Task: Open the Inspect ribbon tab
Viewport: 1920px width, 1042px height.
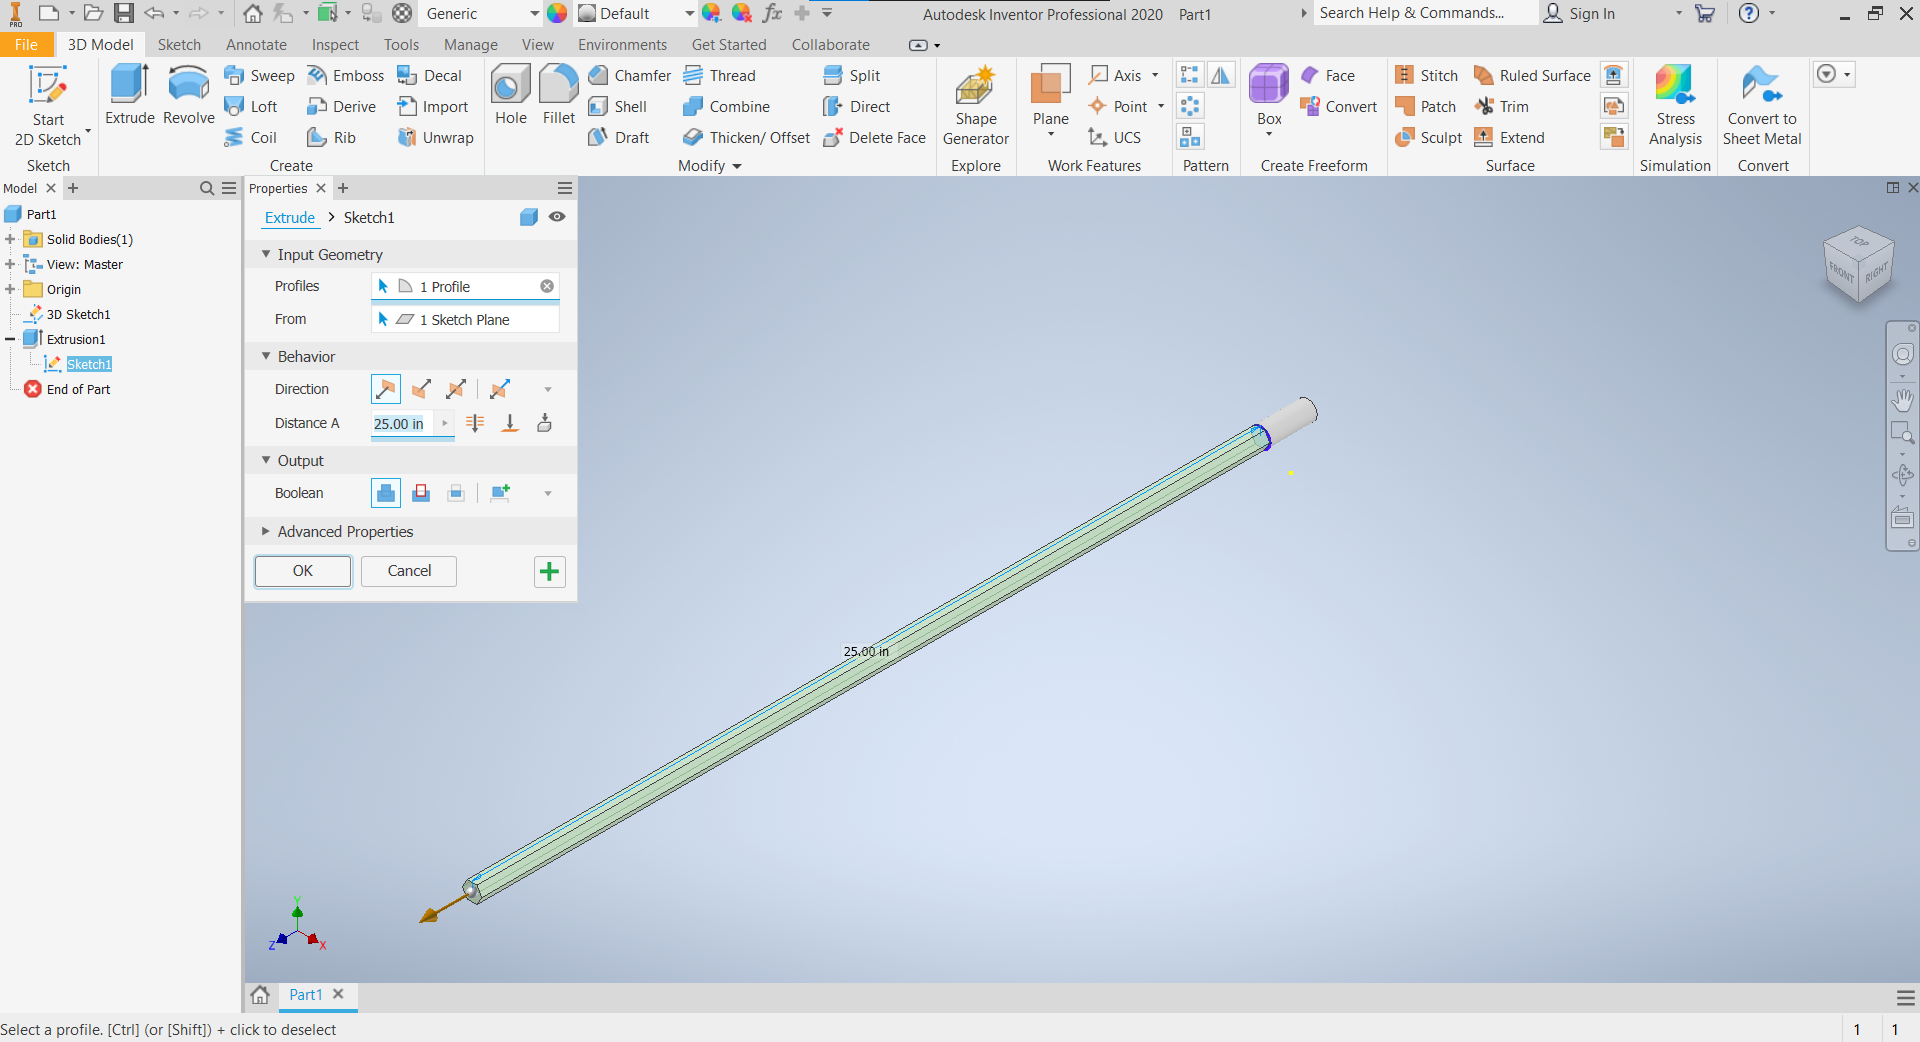Action: [x=335, y=45]
